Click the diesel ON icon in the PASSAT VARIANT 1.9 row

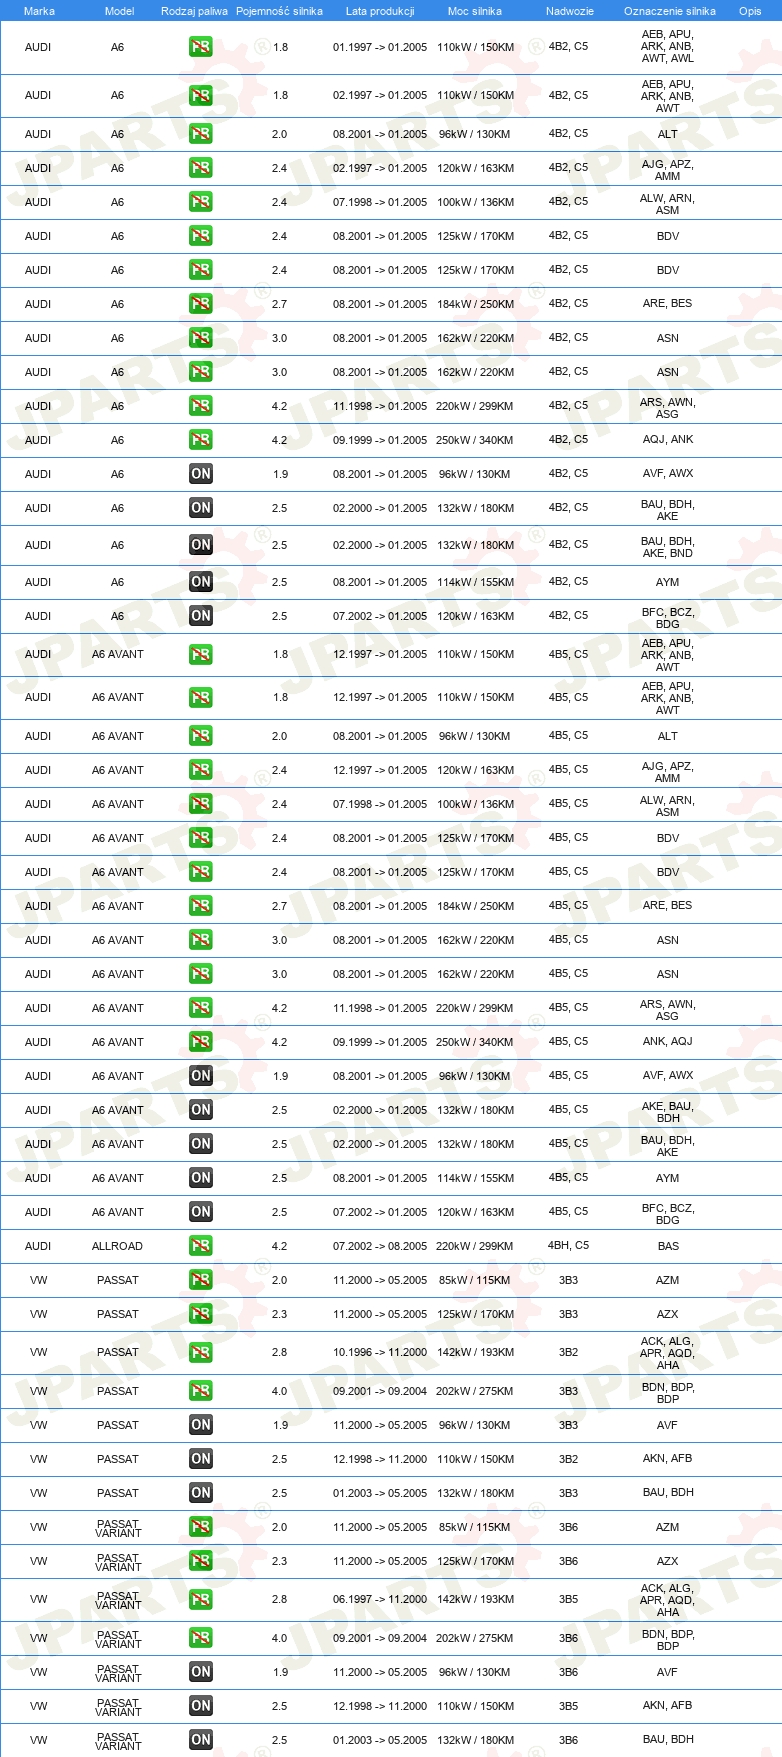click(x=201, y=1672)
